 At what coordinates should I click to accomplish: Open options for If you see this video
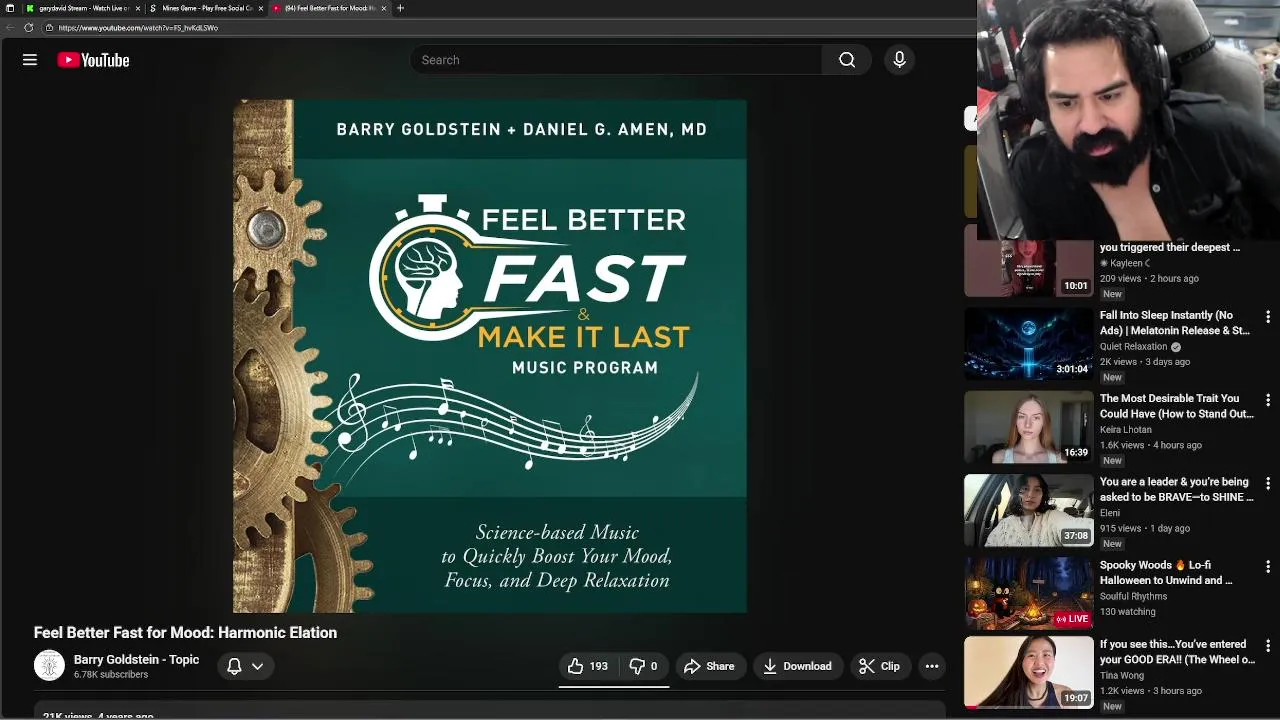click(1268, 646)
